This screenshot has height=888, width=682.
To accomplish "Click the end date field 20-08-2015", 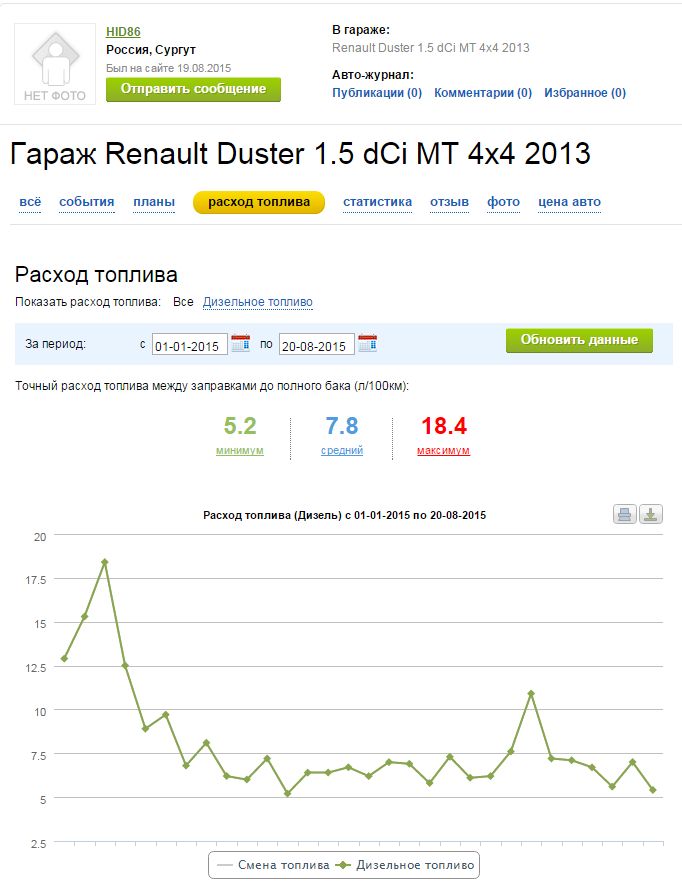I will [317, 344].
